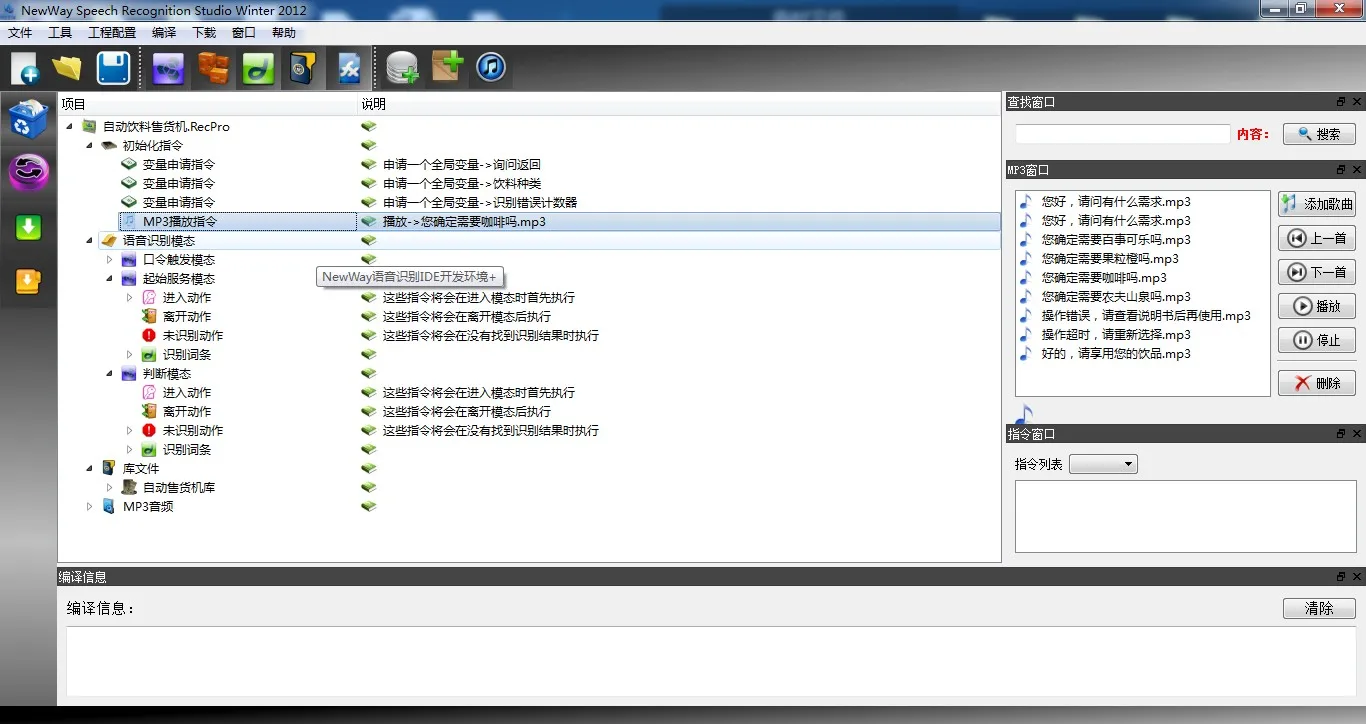Click the blue 'fx' document toolbar icon
Screen dimensions: 1366x724
pos(349,68)
